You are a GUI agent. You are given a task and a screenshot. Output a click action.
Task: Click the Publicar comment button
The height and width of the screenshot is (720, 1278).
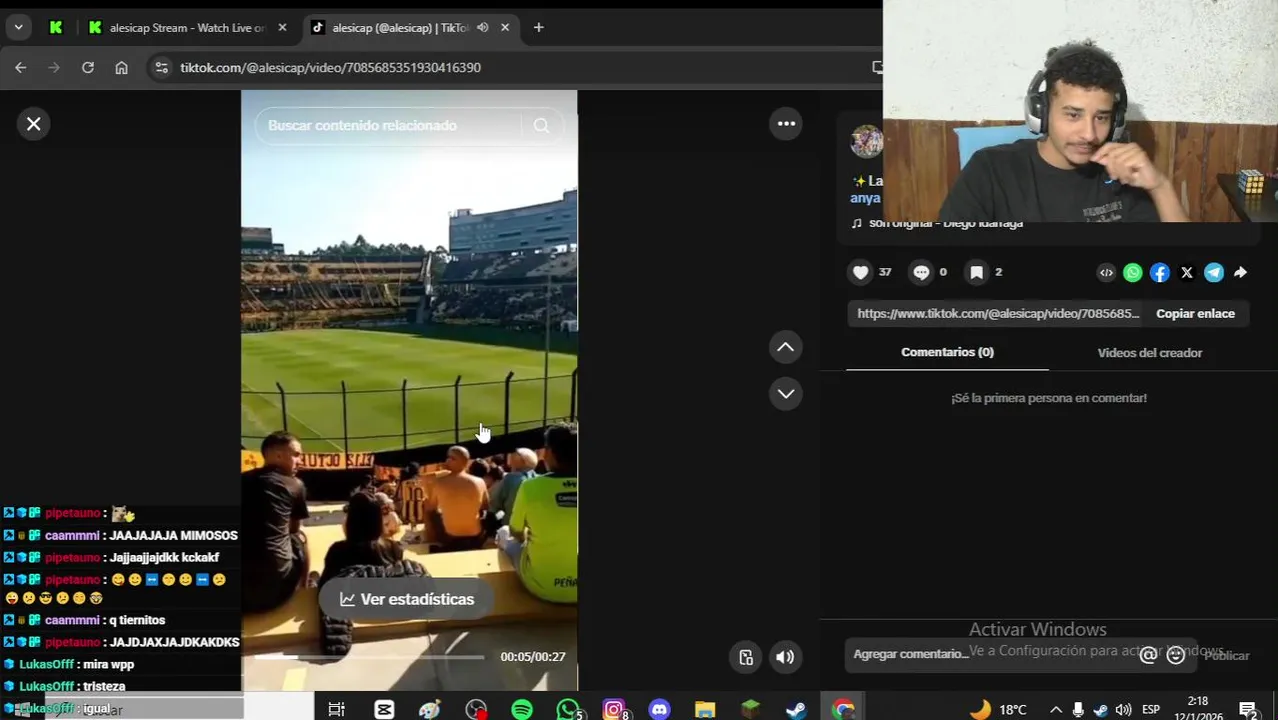(x=1227, y=656)
